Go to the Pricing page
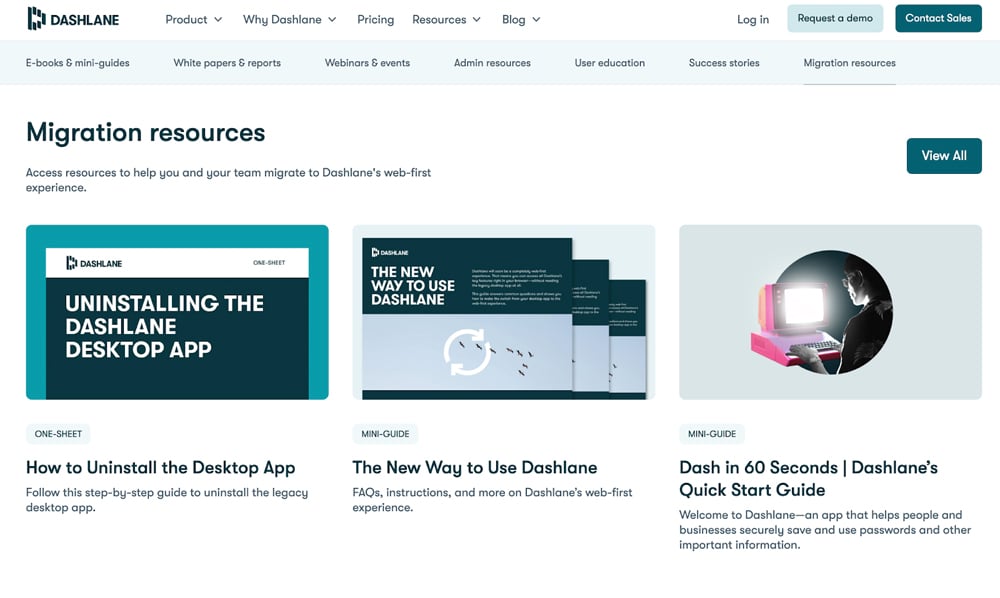1000x598 pixels. click(375, 19)
